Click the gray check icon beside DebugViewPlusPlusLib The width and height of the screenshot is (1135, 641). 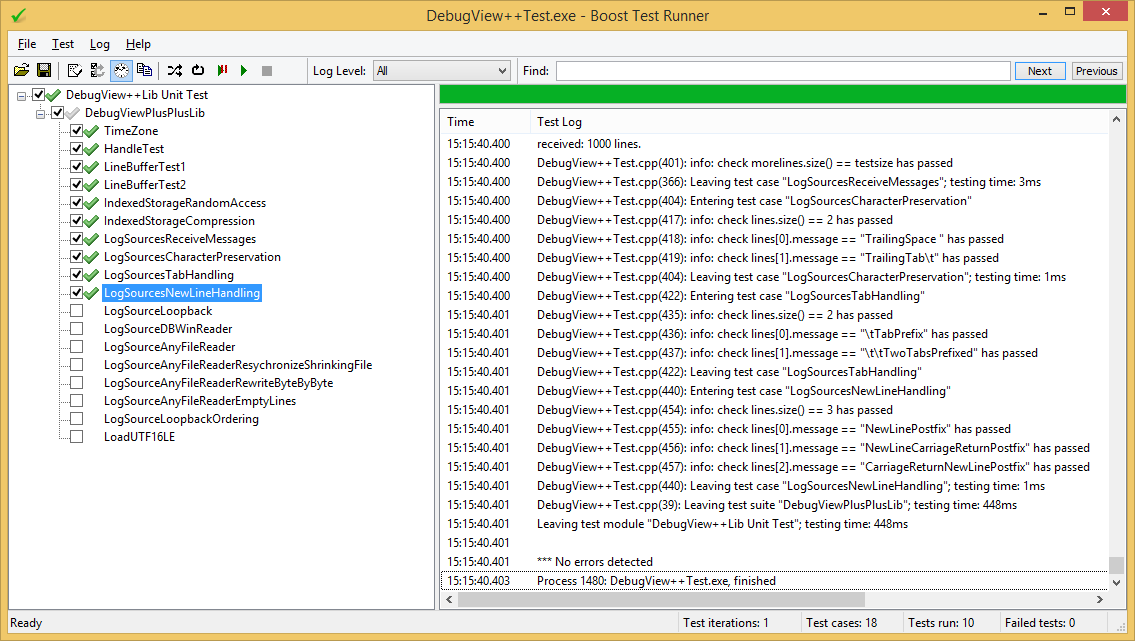[x=72, y=113]
